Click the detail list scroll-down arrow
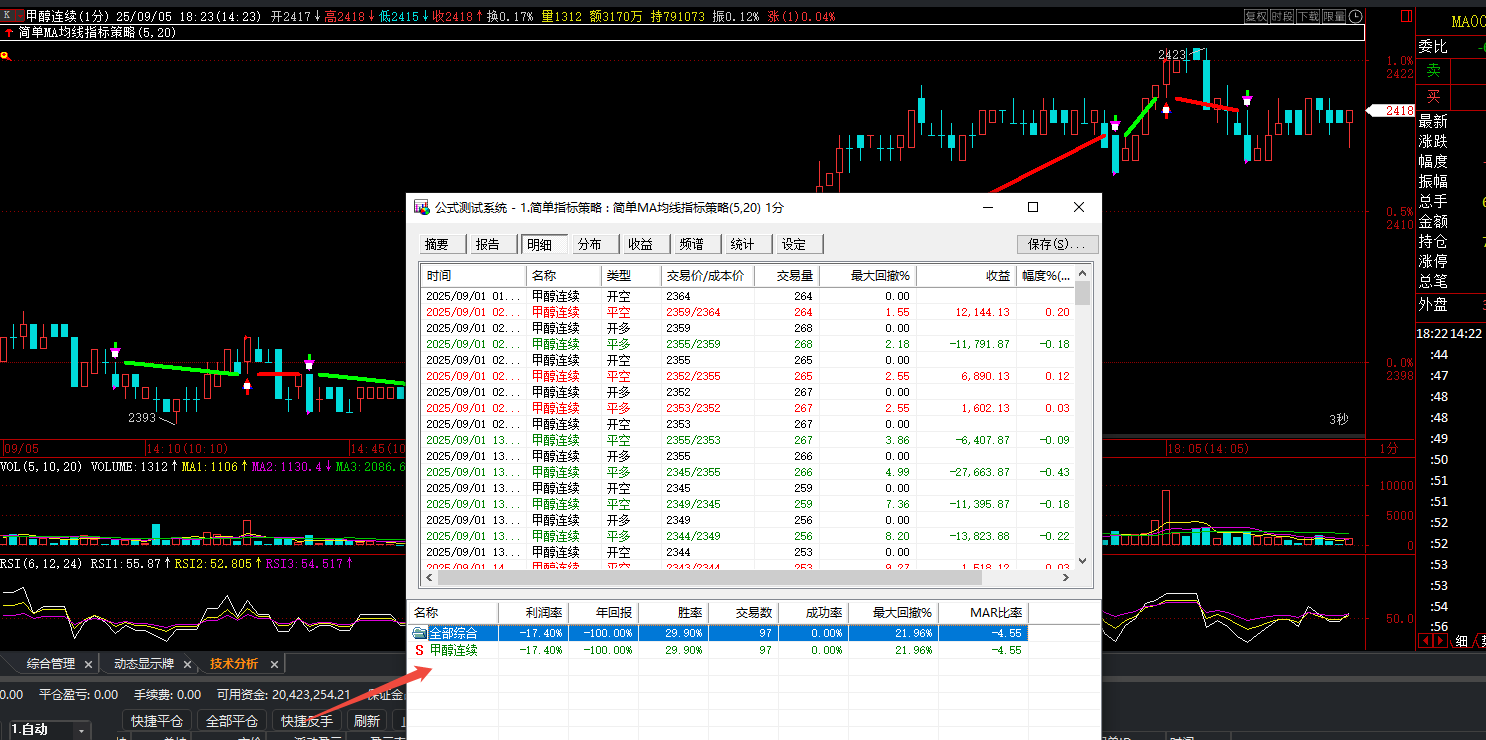This screenshot has width=1486, height=740. (x=1082, y=562)
